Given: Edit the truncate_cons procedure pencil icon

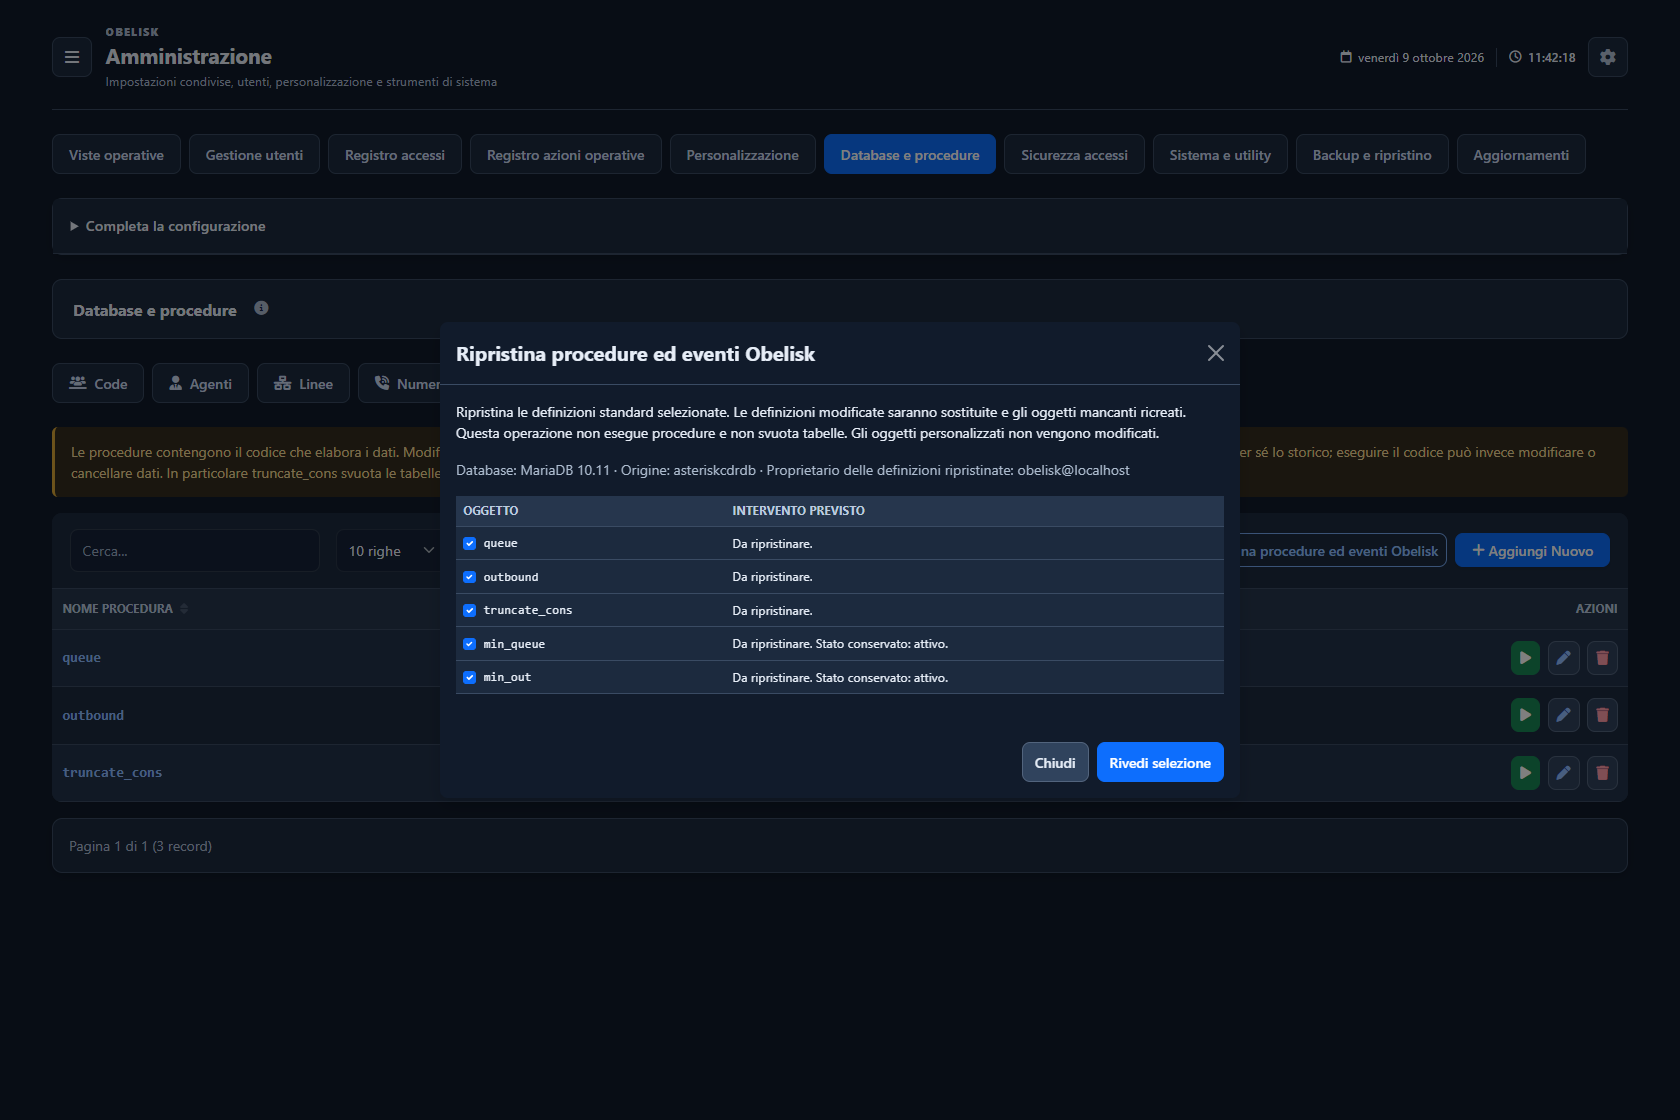Looking at the screenshot, I should (x=1564, y=773).
